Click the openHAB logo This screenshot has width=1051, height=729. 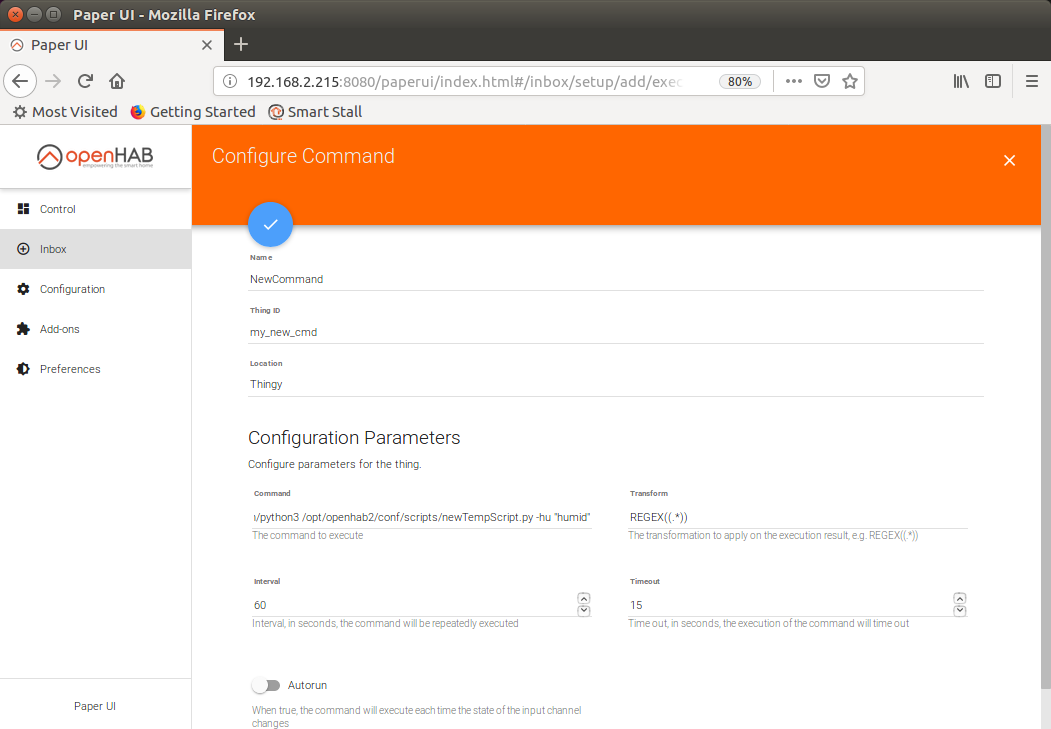[95, 156]
